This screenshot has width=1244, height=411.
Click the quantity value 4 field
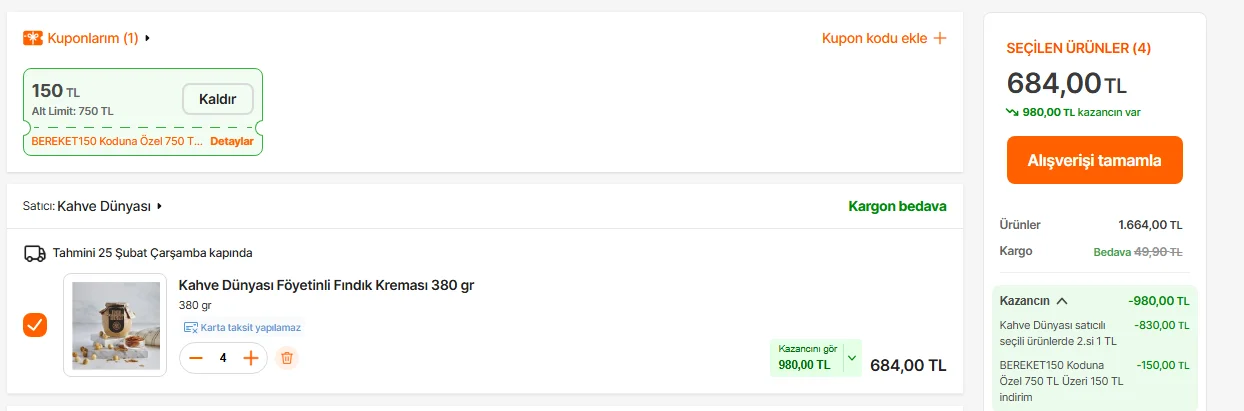point(223,358)
